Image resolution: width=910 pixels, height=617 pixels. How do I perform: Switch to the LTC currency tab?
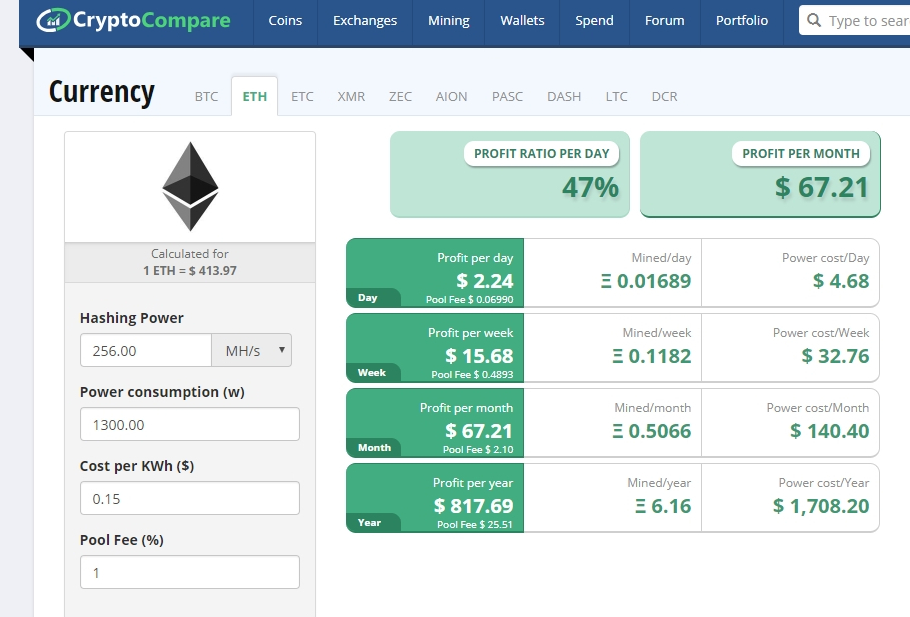(616, 96)
